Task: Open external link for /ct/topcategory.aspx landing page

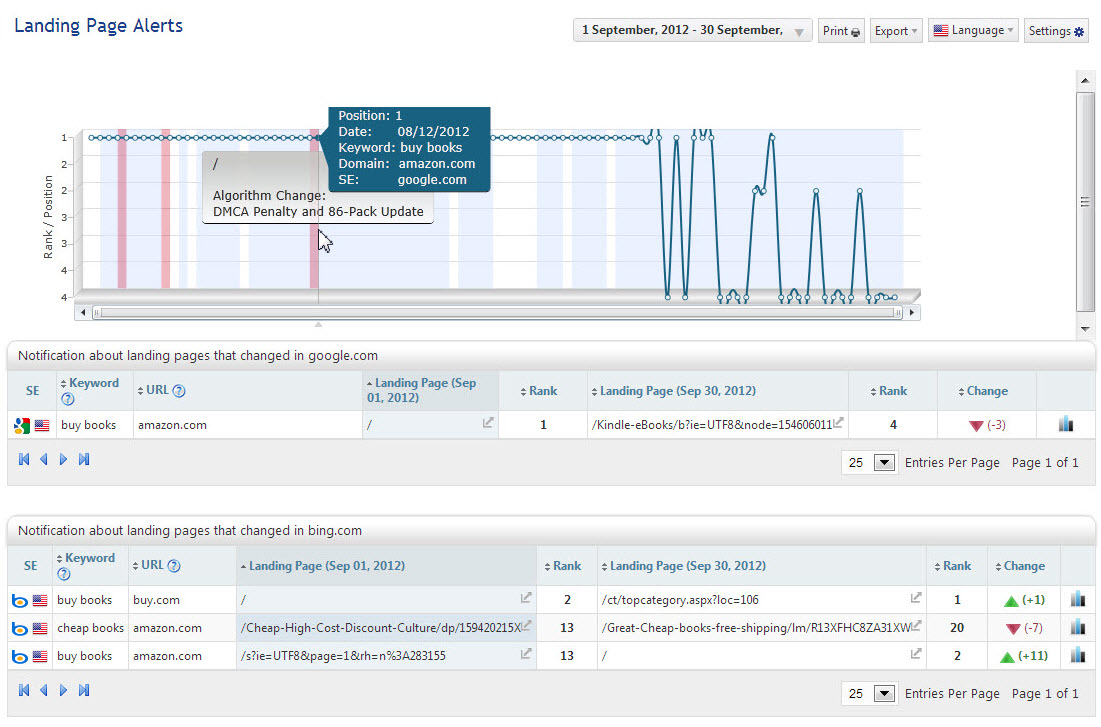Action: click(x=915, y=599)
